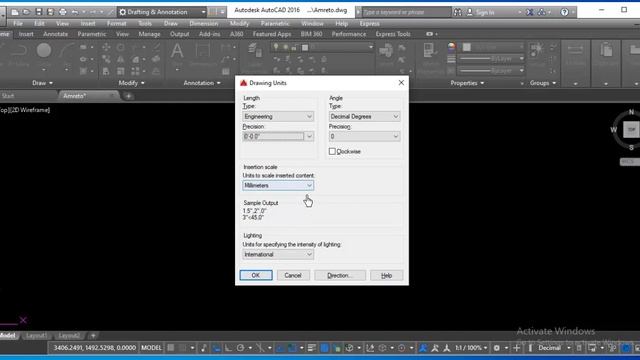Open the Angle Precision dropdown
Image resolution: width=640 pixels, height=360 pixels.
pyautogui.click(x=364, y=136)
